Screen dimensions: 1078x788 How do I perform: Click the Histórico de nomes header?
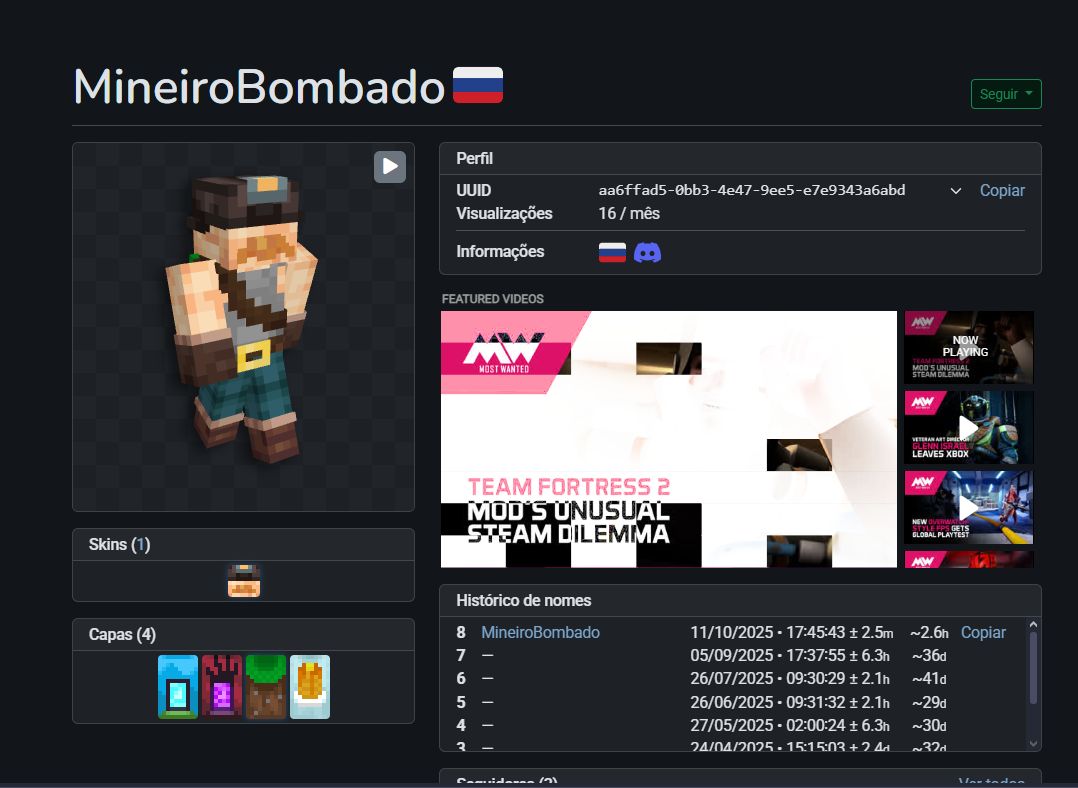click(740, 600)
